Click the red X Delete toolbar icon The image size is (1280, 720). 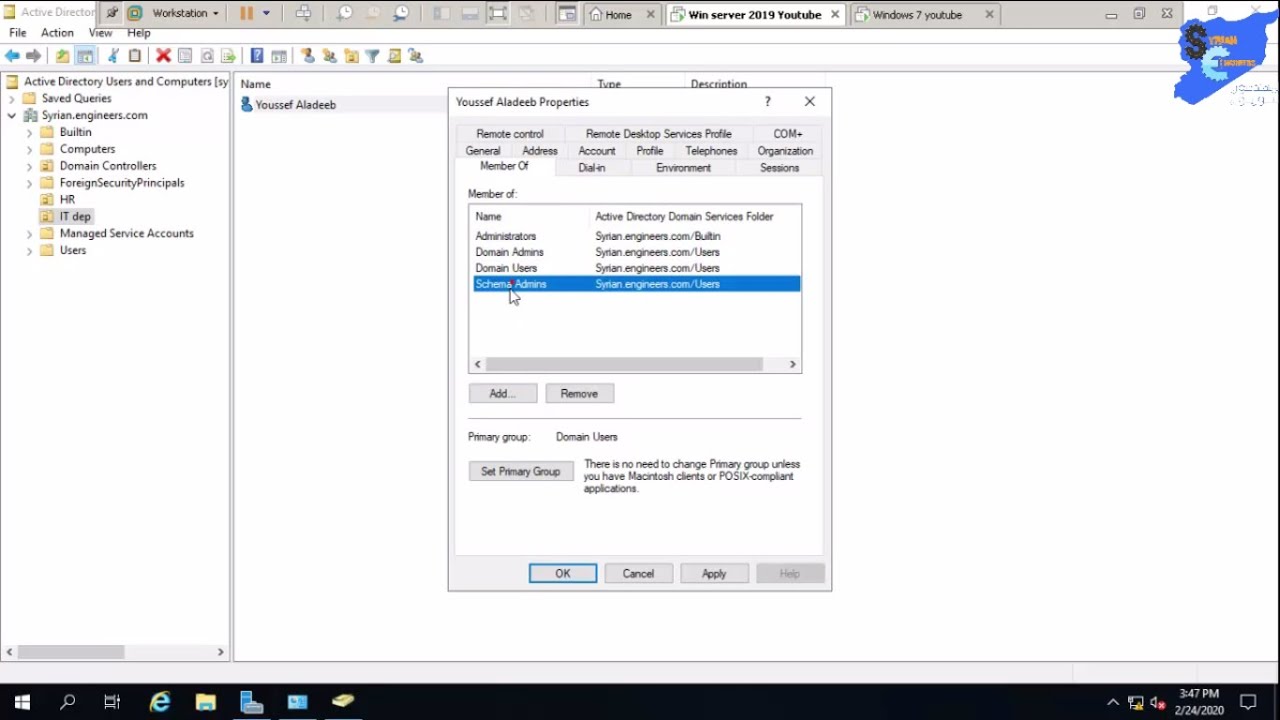click(x=163, y=56)
